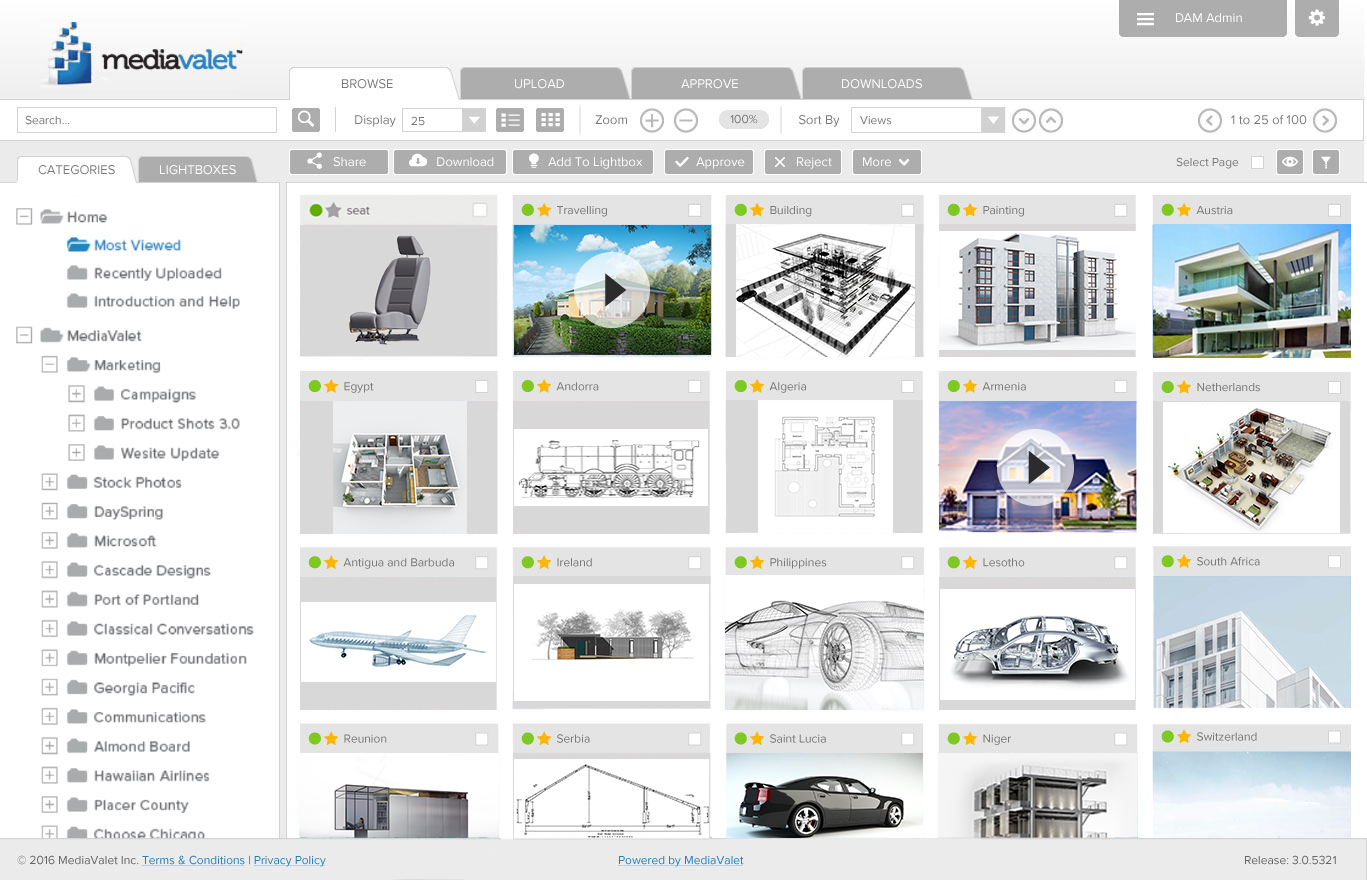Select the Categories tab

pos(77,170)
